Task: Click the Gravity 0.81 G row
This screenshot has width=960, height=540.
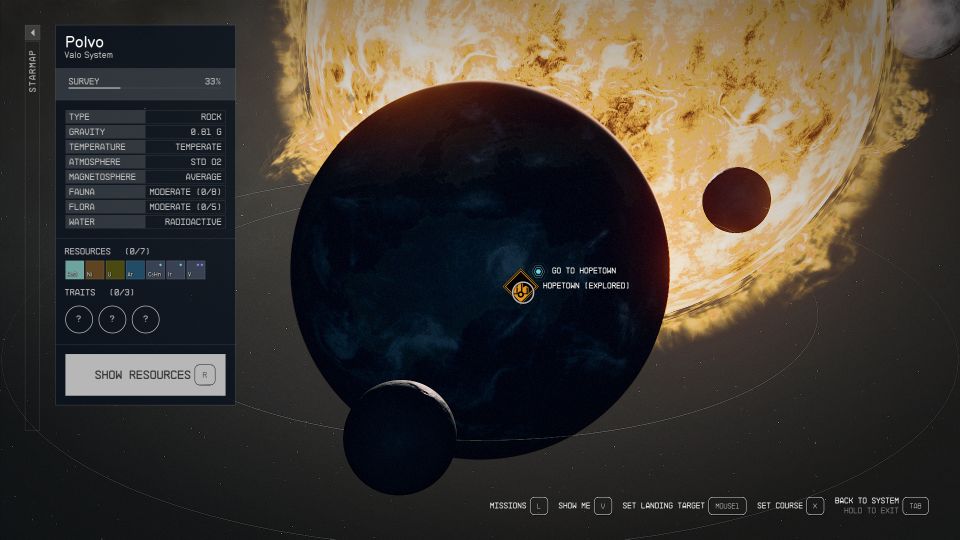Action: tap(145, 132)
